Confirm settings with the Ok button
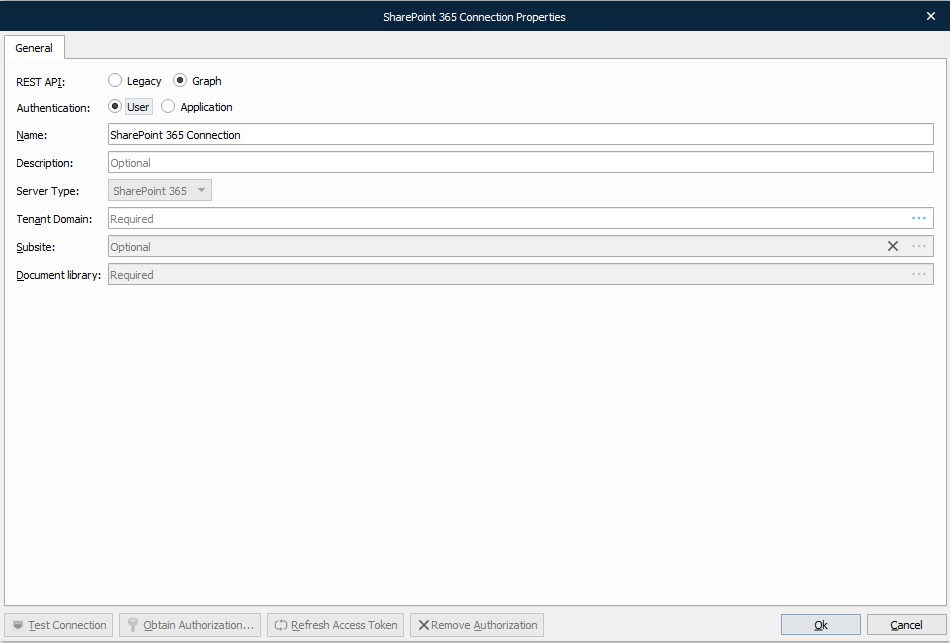The width and height of the screenshot is (950, 643). tap(820, 624)
